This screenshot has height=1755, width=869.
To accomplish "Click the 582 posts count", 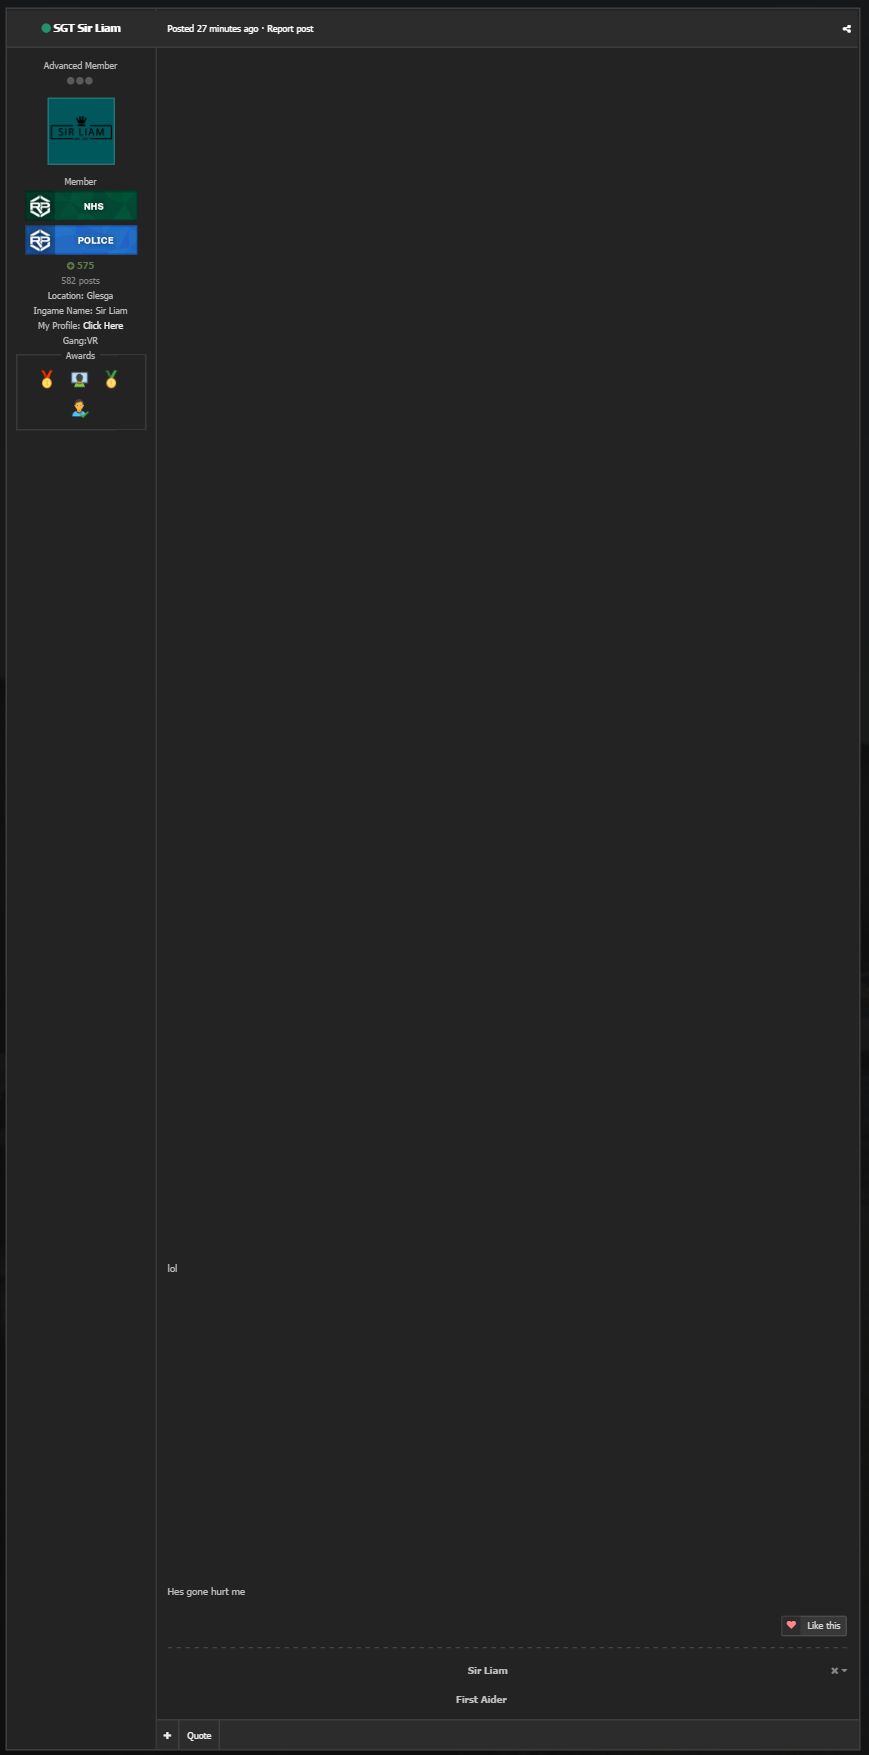I will click(x=80, y=281).
